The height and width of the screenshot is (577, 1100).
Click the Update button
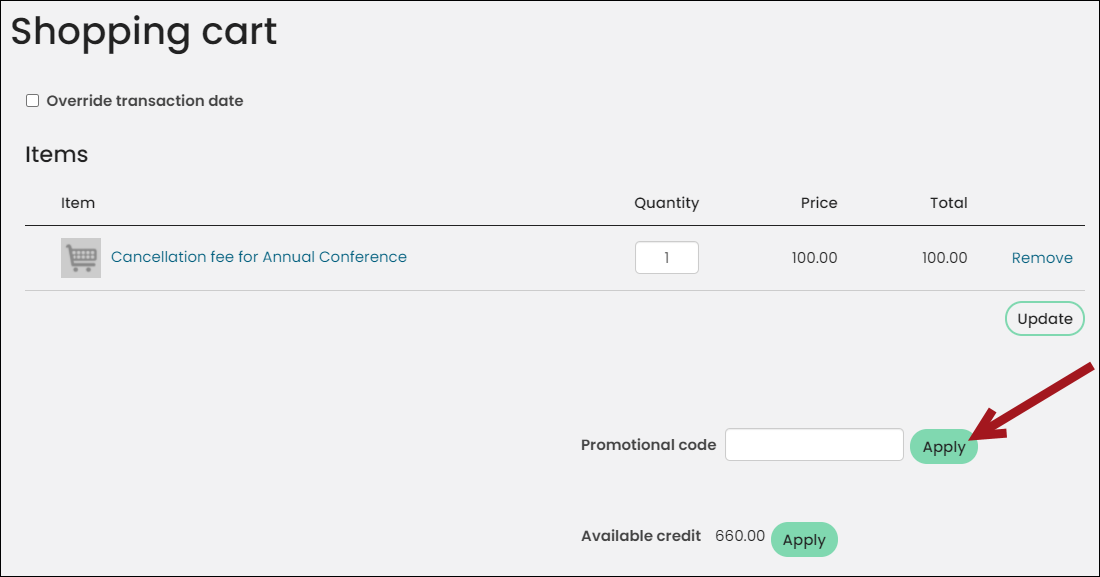coord(1045,319)
